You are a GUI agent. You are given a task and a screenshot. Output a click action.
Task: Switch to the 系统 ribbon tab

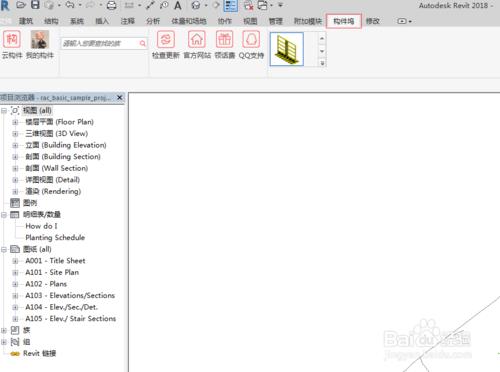pos(77,21)
